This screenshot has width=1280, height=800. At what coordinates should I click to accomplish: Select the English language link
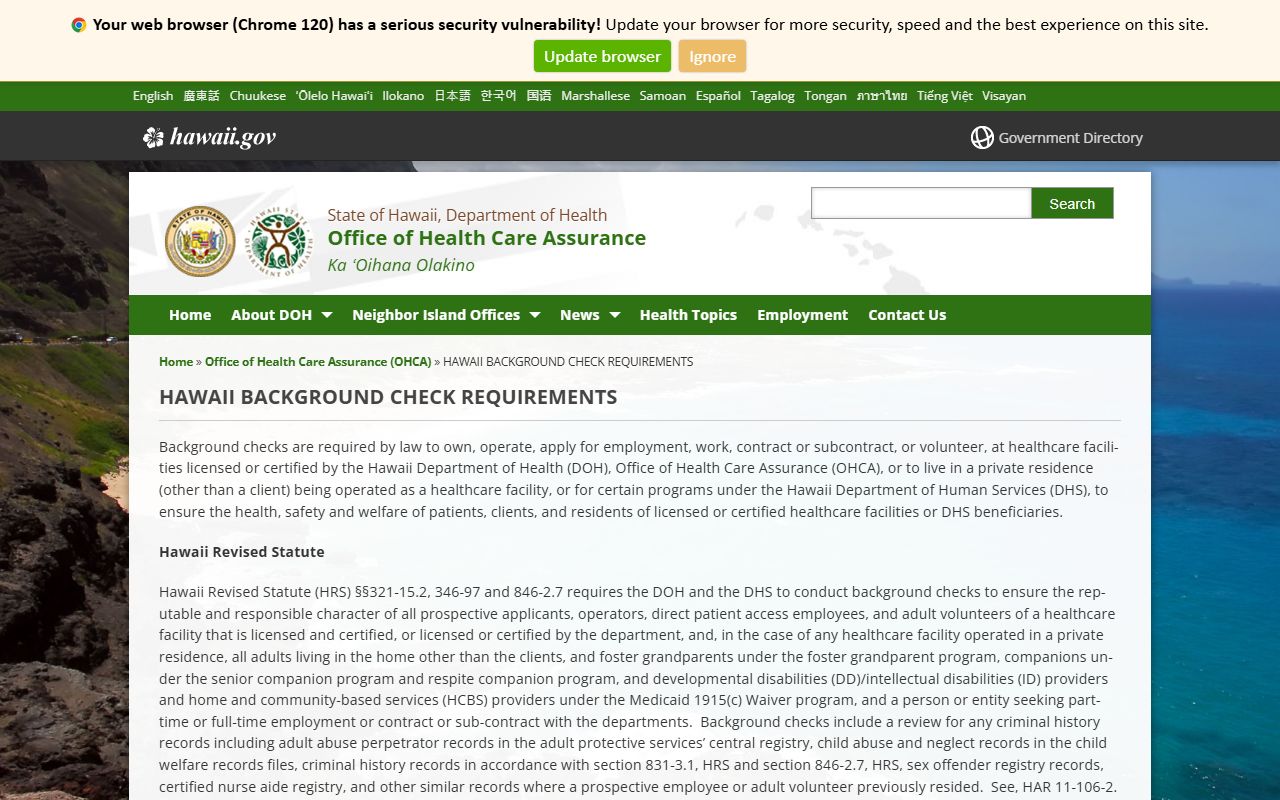[153, 96]
